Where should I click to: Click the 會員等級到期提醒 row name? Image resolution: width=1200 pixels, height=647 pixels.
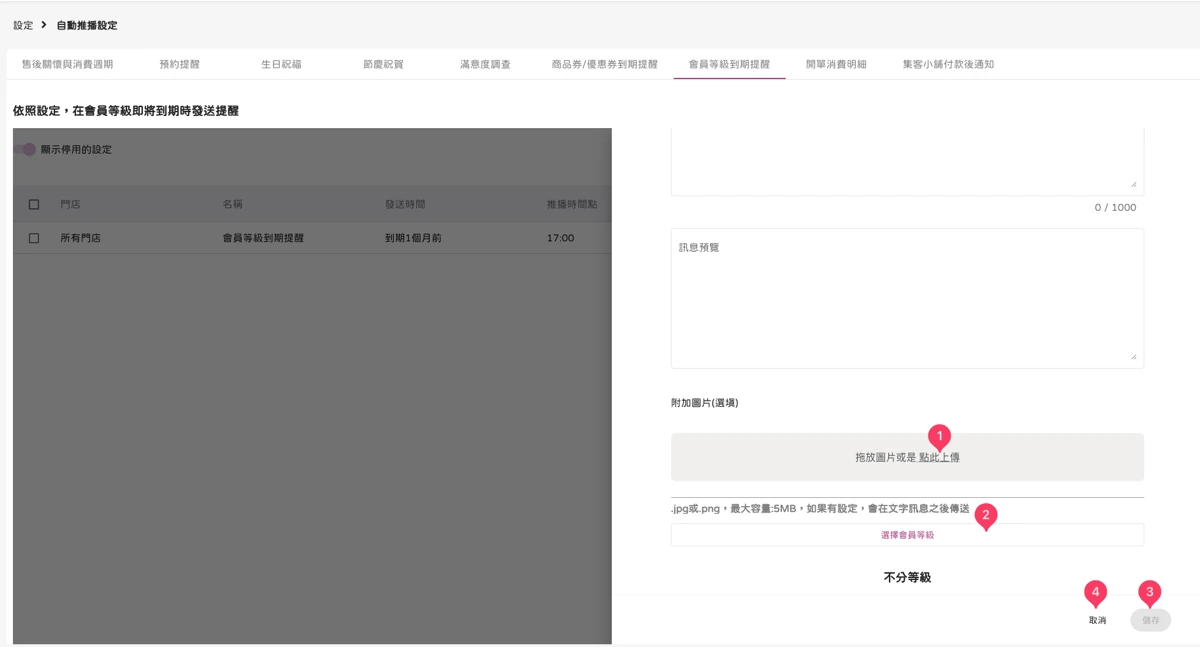[263, 238]
